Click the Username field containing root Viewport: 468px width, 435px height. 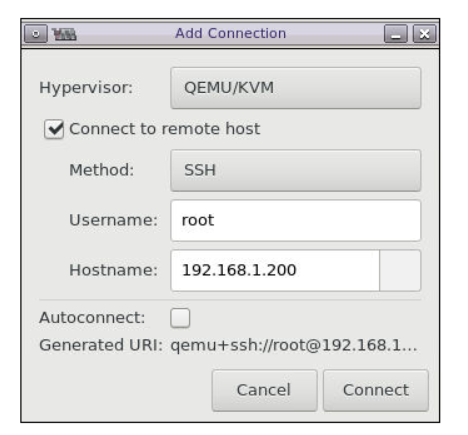[x=295, y=220]
